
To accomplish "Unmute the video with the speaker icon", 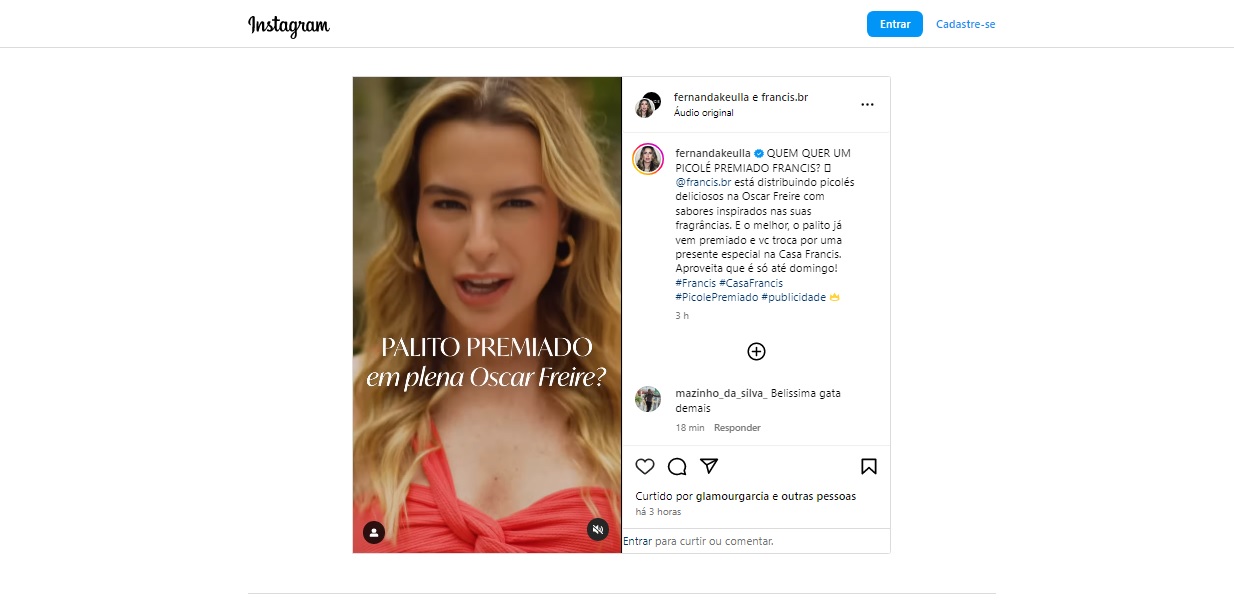I will (598, 530).
